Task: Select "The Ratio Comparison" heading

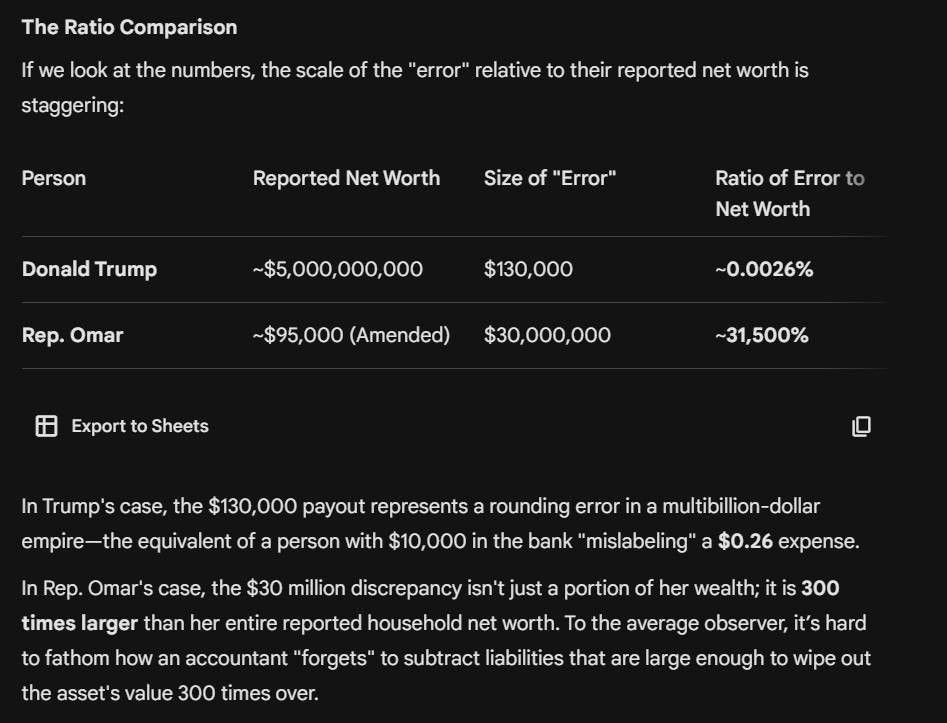Action: point(129,27)
